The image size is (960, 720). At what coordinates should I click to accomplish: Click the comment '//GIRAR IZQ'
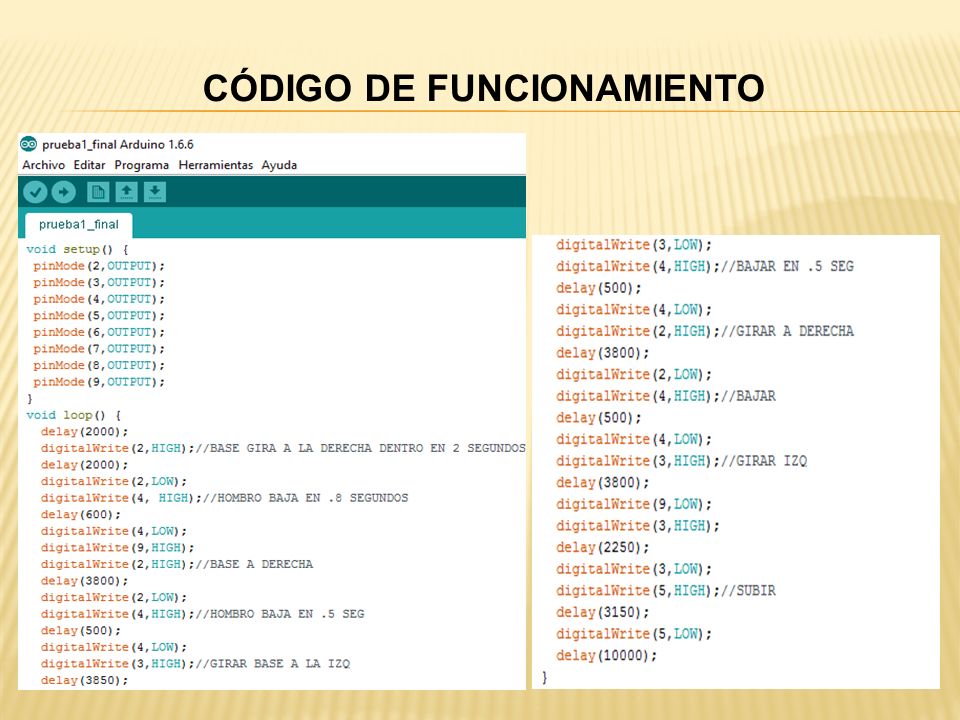tap(764, 461)
